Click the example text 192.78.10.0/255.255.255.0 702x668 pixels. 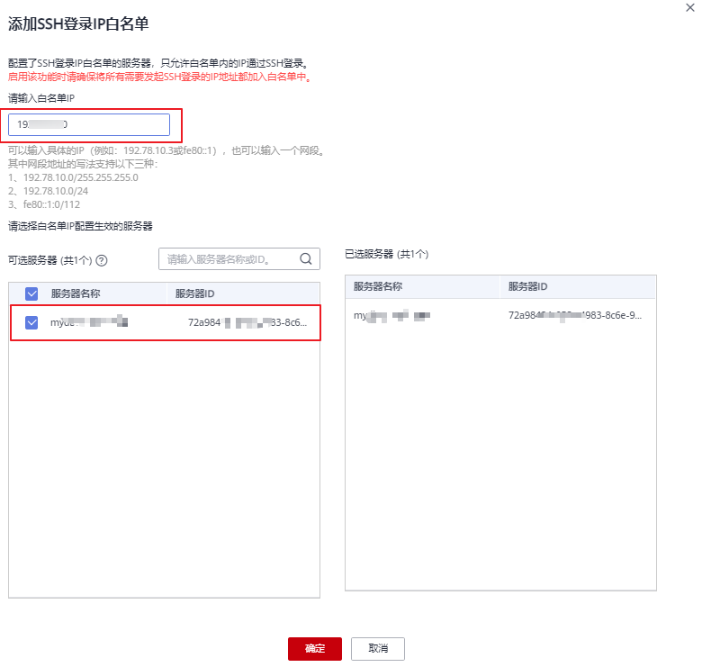click(81, 178)
